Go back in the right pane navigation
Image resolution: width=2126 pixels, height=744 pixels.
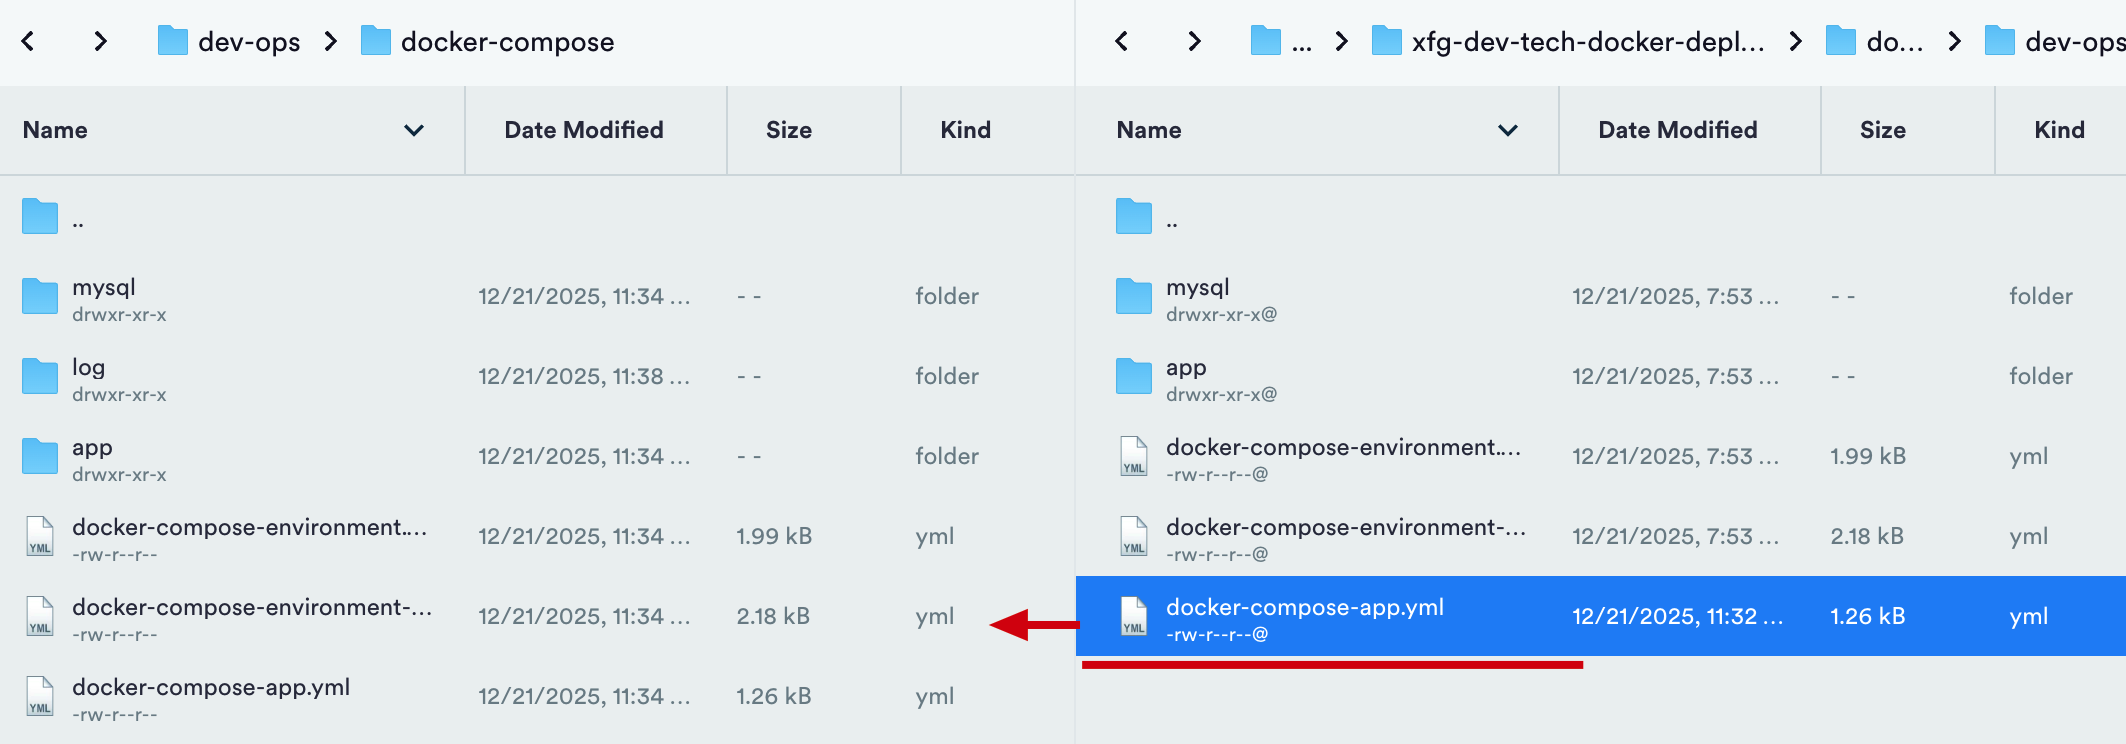tap(1121, 41)
